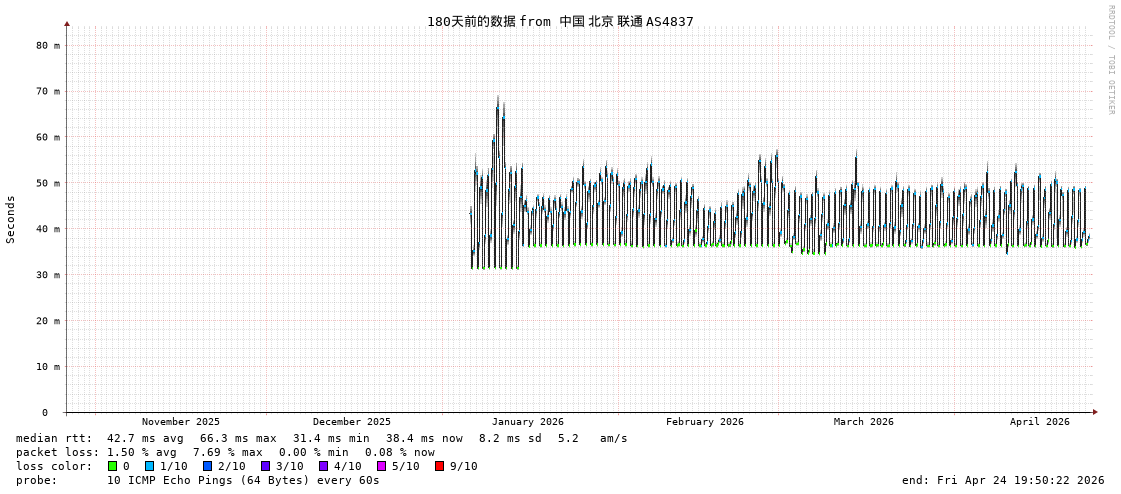Click the violet 4/10 loss swatch
Image resolution: width=1121 pixels, height=494 pixels.
324,466
